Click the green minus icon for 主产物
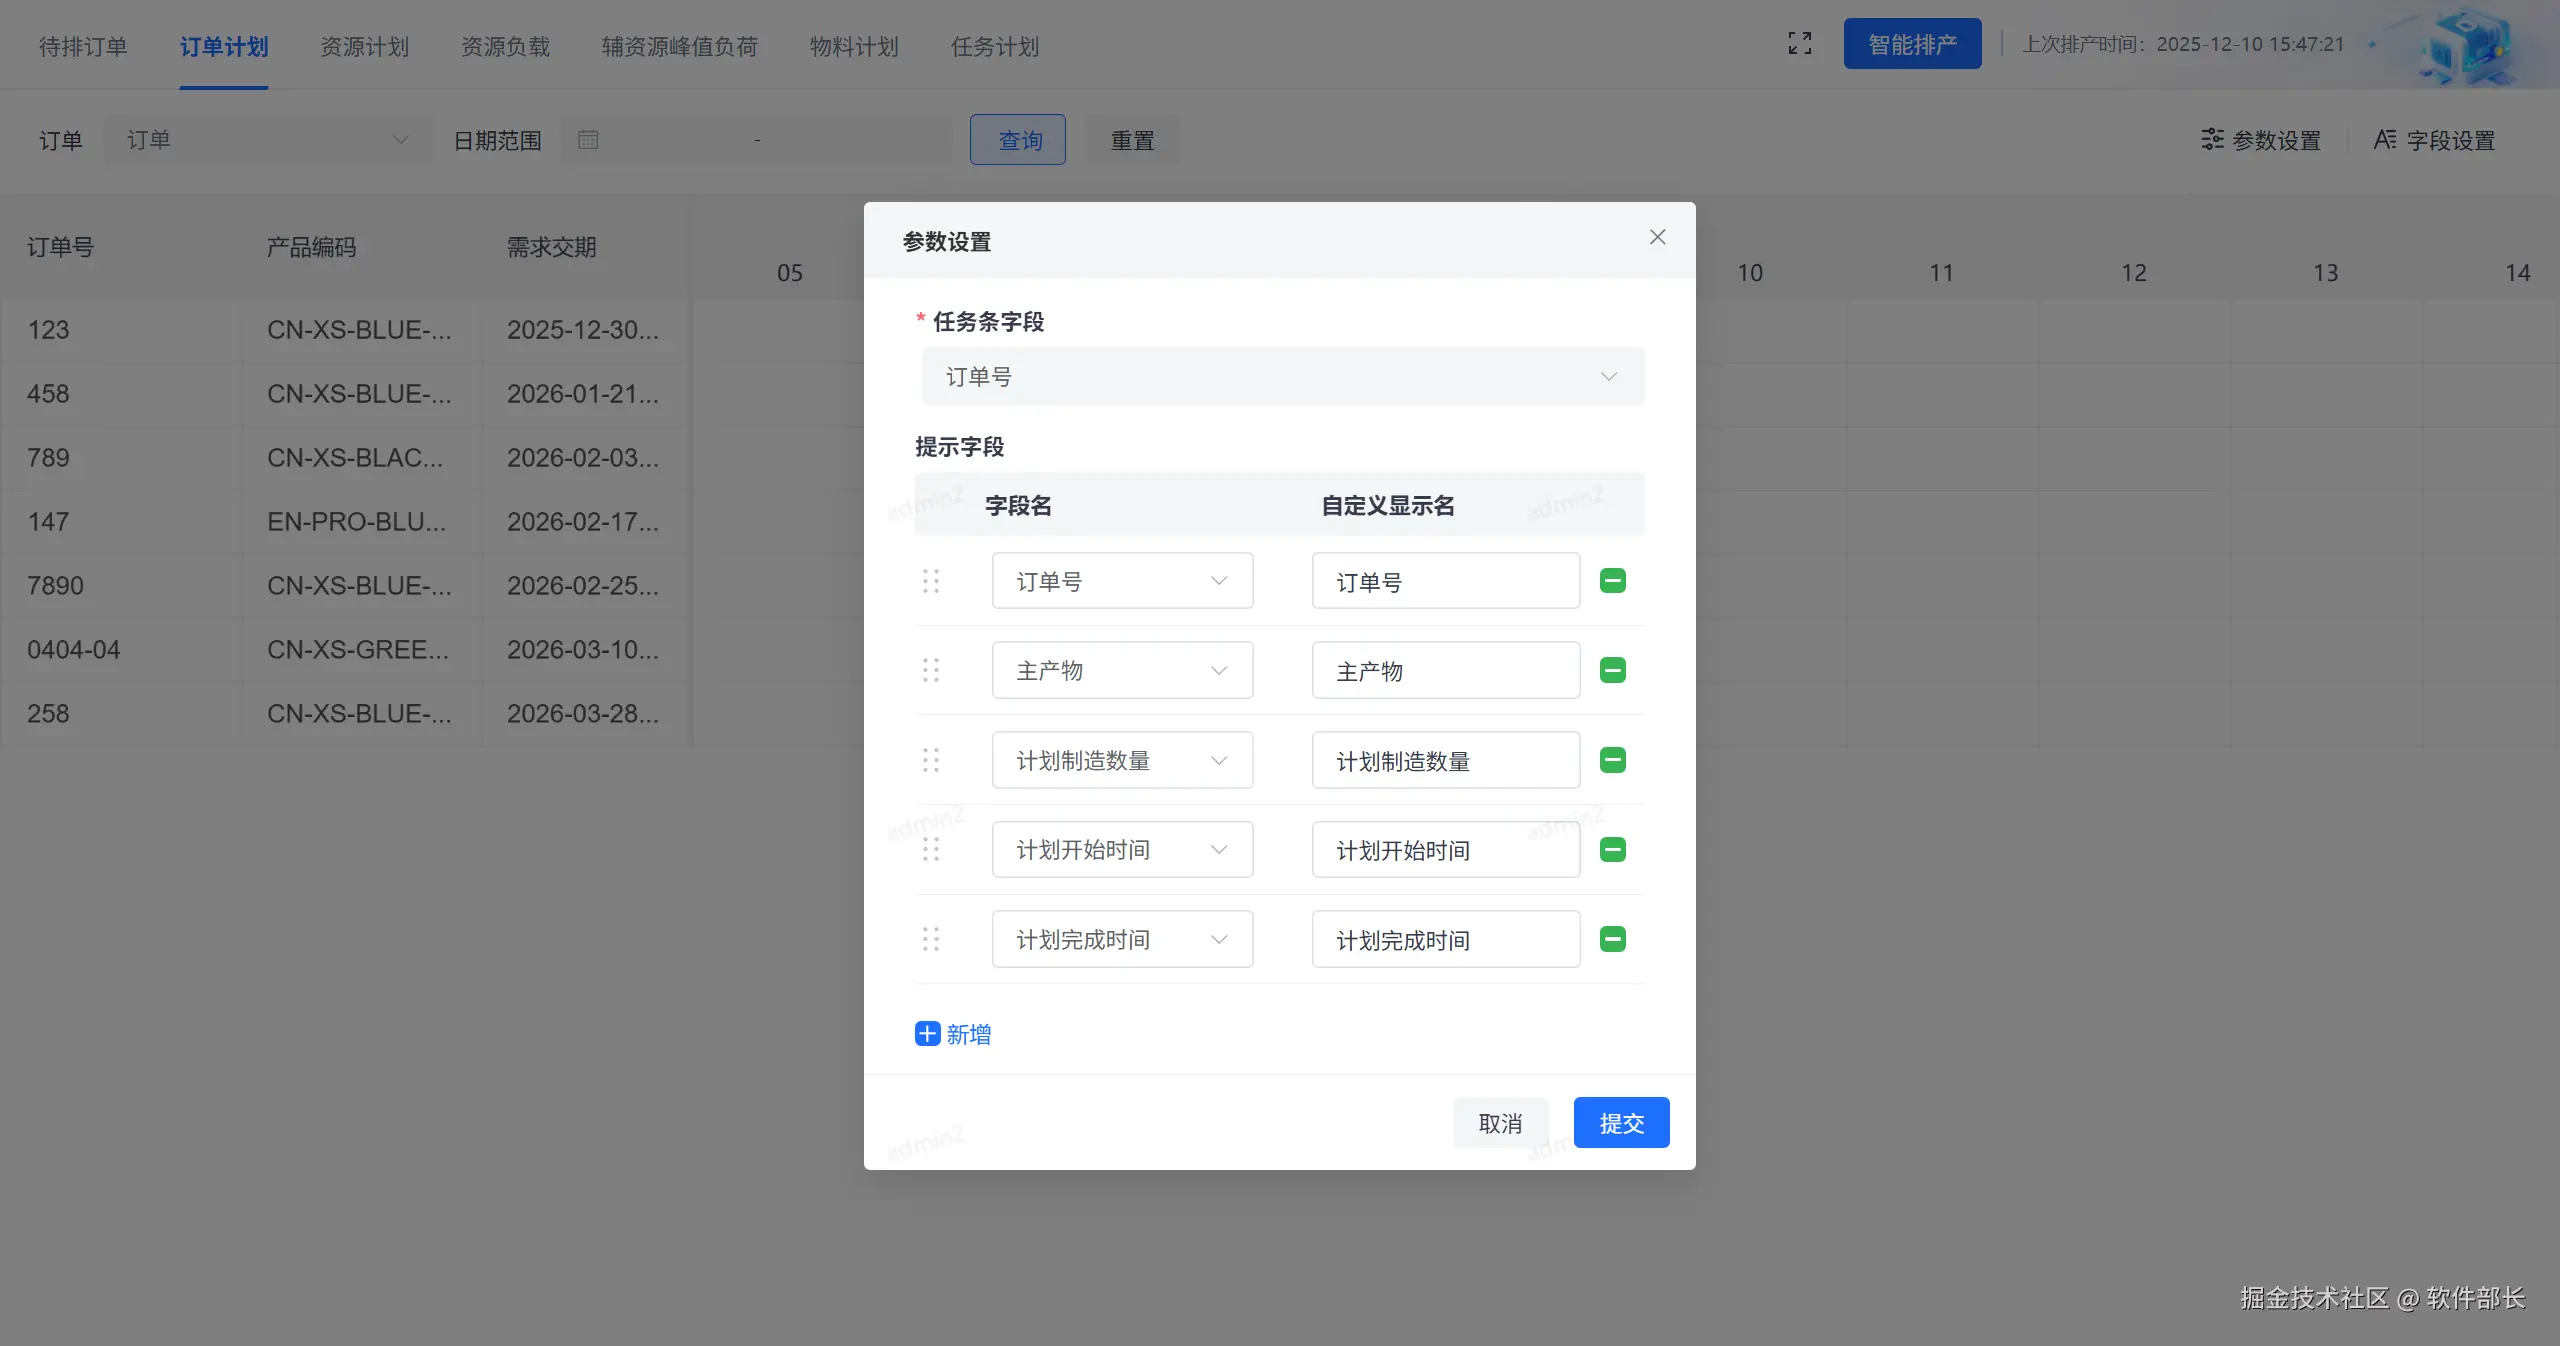The image size is (2560, 1346). pos(1612,670)
